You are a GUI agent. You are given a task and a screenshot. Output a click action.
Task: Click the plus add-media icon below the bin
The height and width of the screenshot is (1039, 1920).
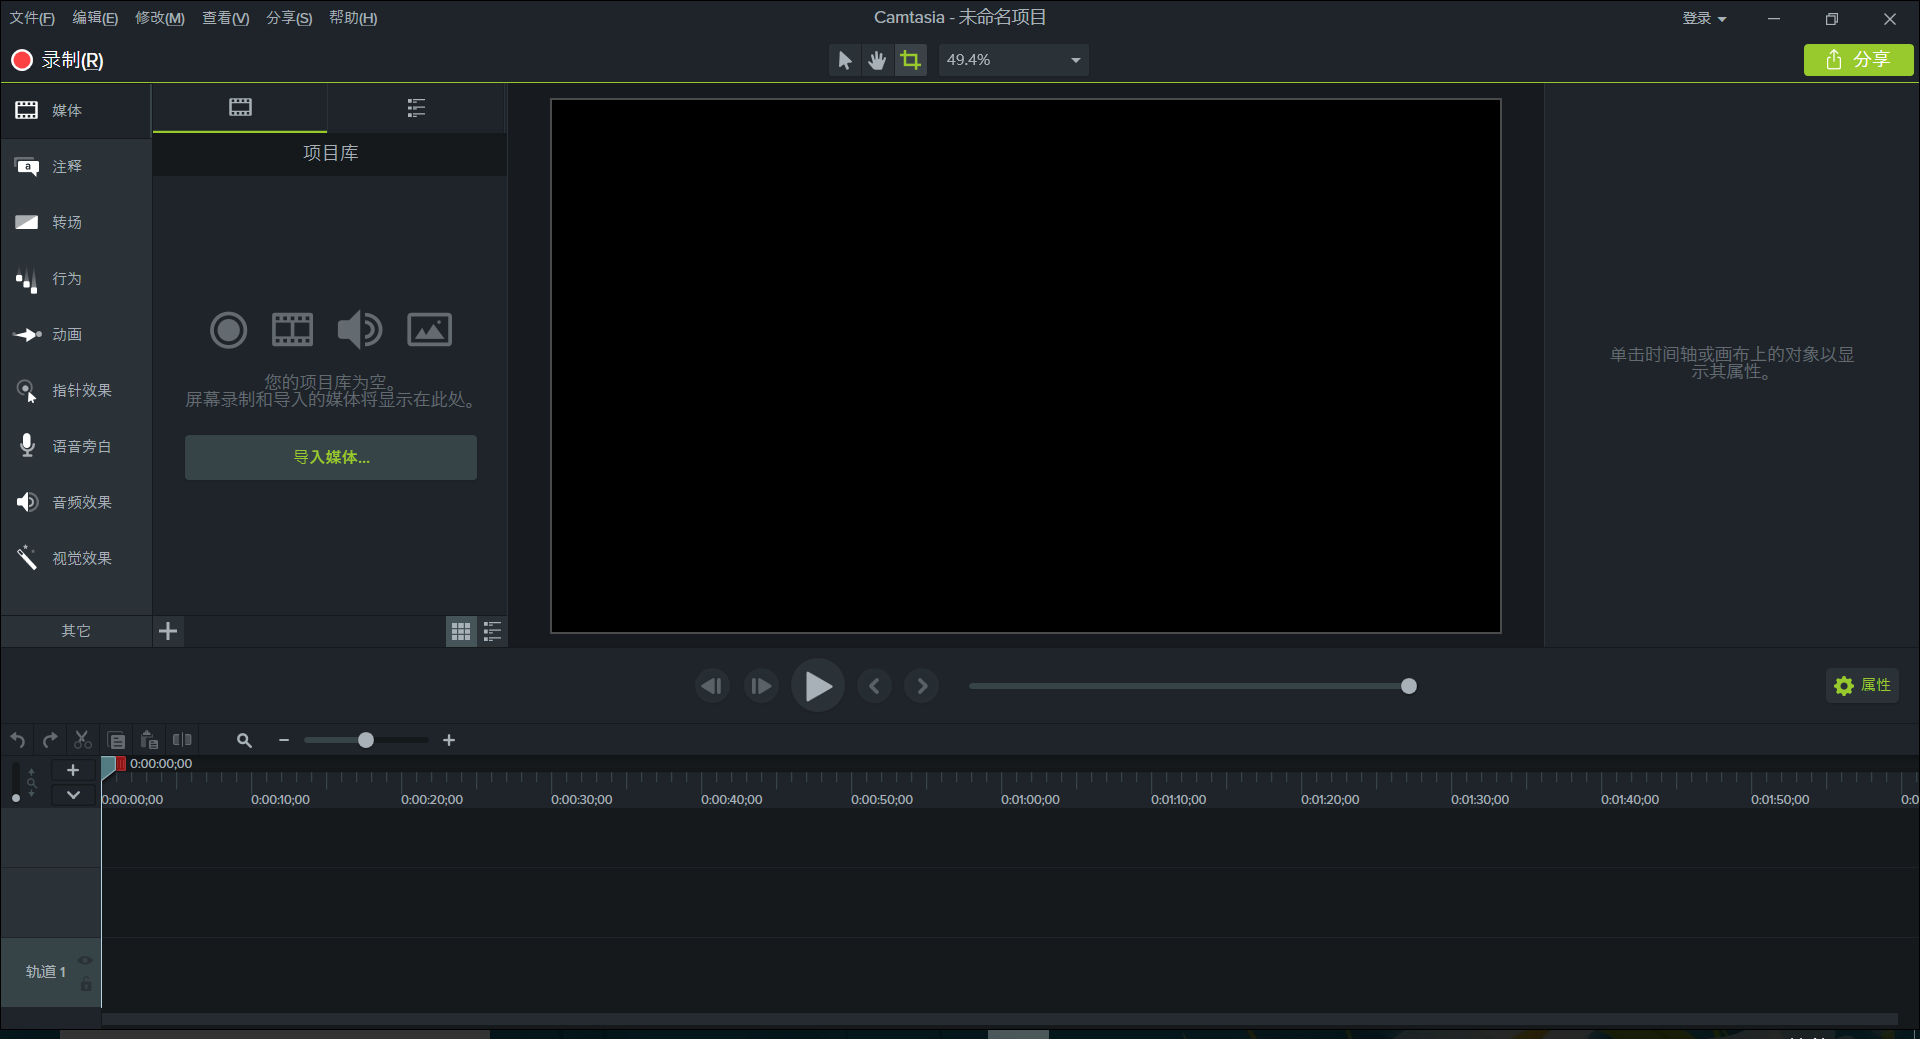pyautogui.click(x=168, y=631)
